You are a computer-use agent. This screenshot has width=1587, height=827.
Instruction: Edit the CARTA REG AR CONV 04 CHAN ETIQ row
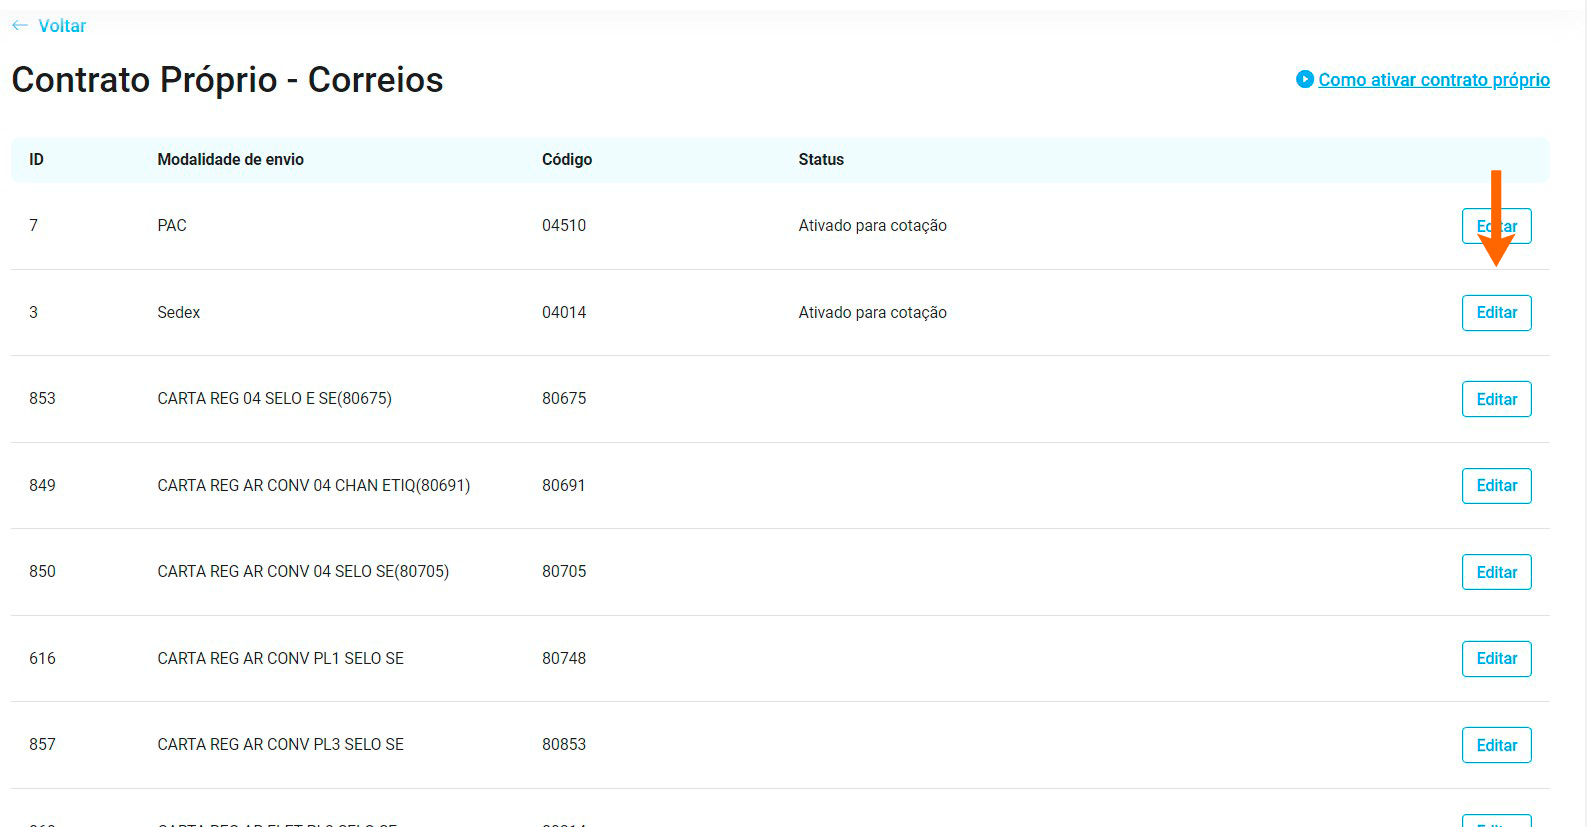1496,486
